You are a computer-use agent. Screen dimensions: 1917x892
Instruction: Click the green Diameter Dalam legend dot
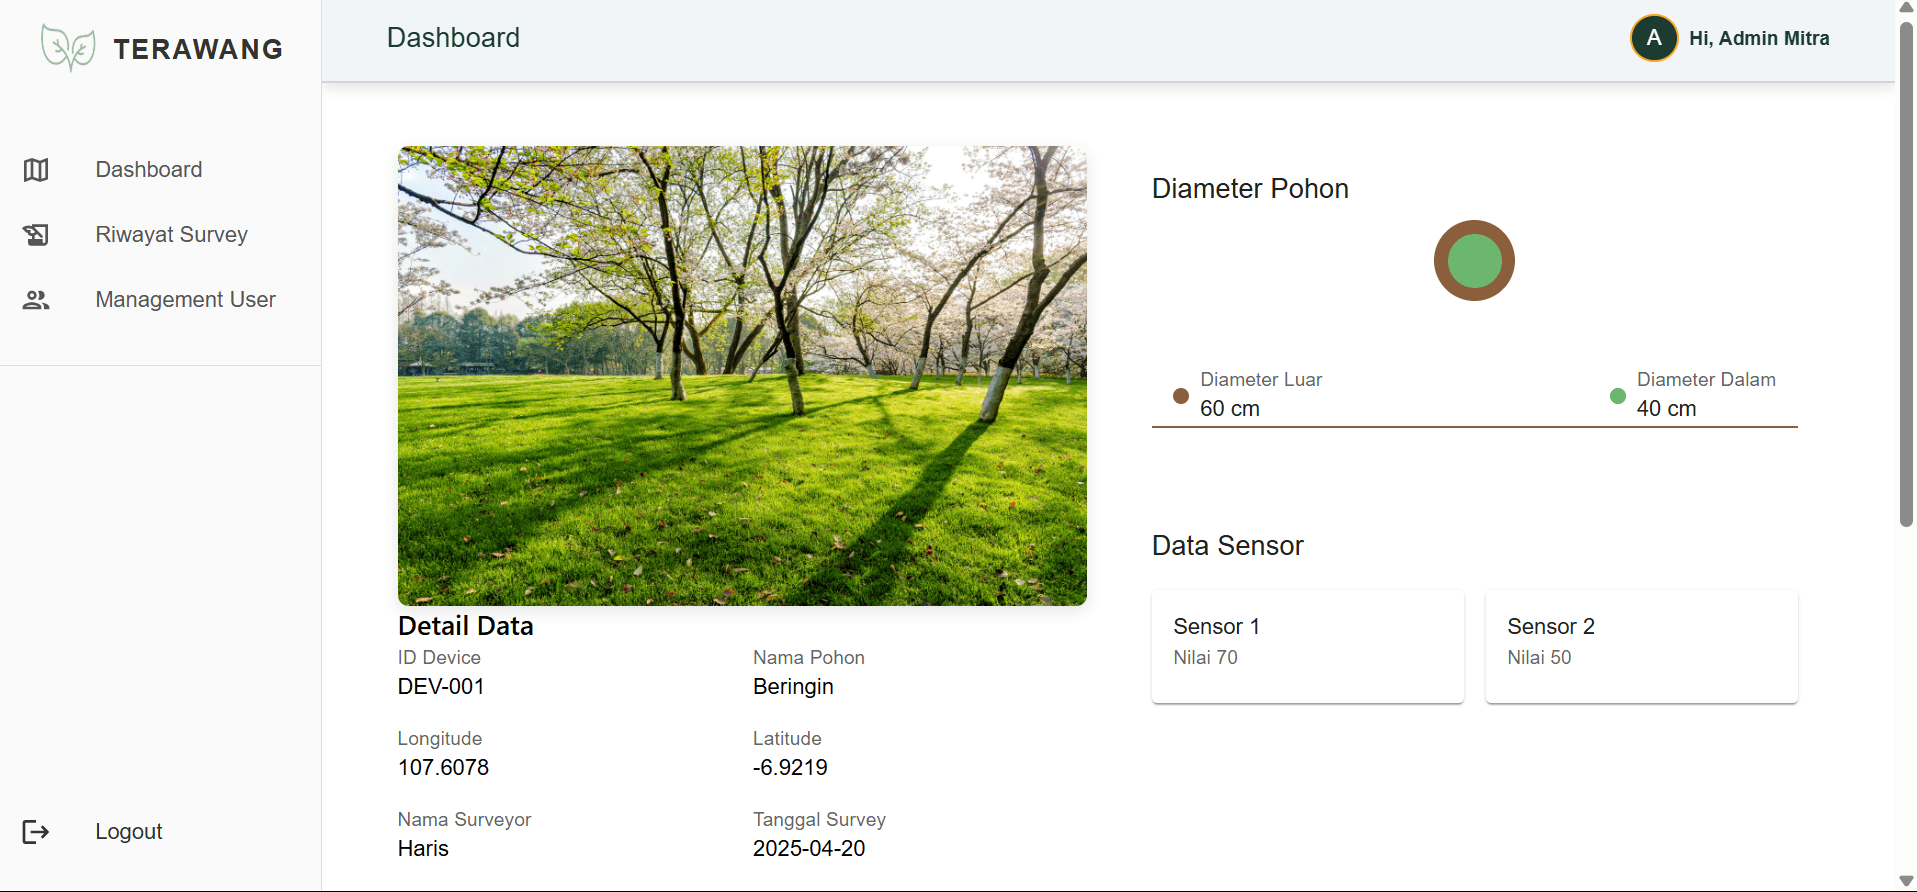point(1617,396)
